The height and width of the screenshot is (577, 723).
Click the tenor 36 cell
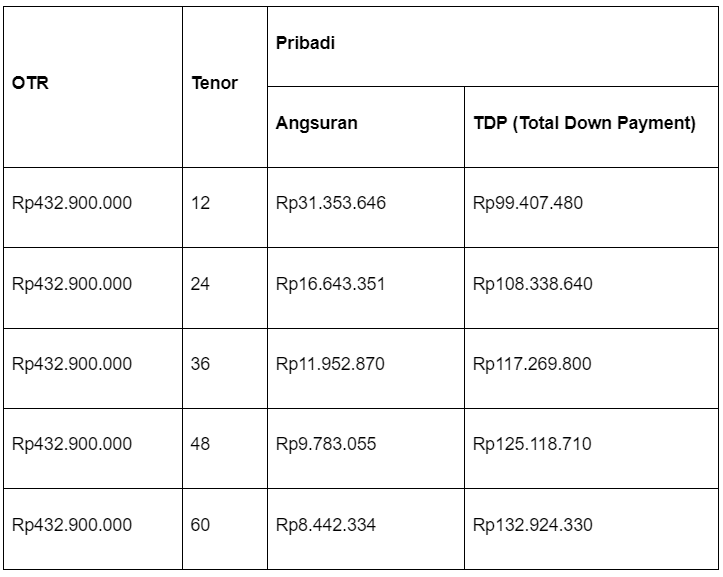[x=201, y=364]
